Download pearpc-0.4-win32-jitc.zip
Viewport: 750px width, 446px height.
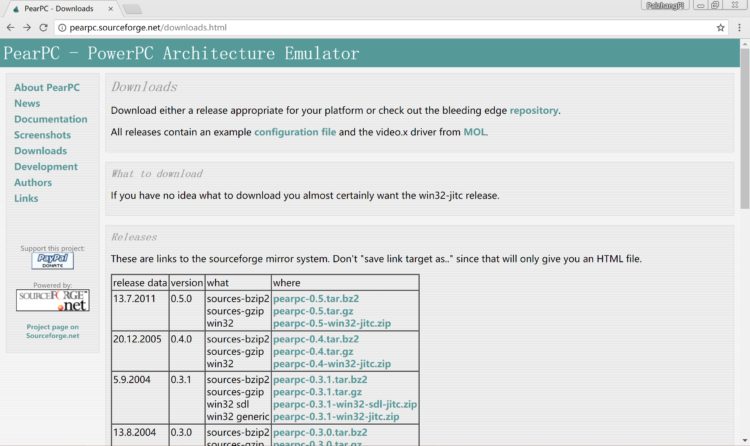coord(332,364)
